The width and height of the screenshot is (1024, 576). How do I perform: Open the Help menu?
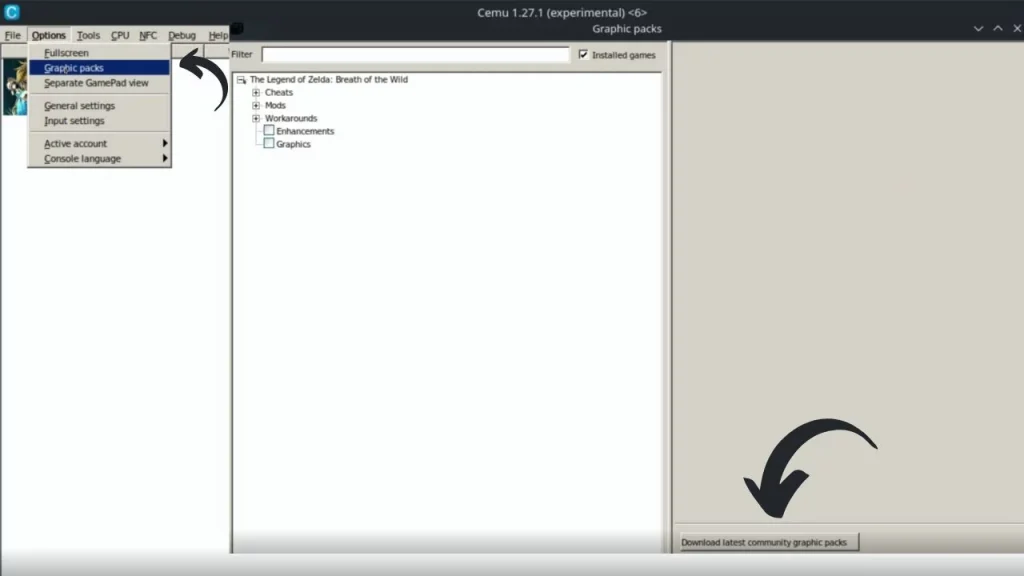coord(218,35)
